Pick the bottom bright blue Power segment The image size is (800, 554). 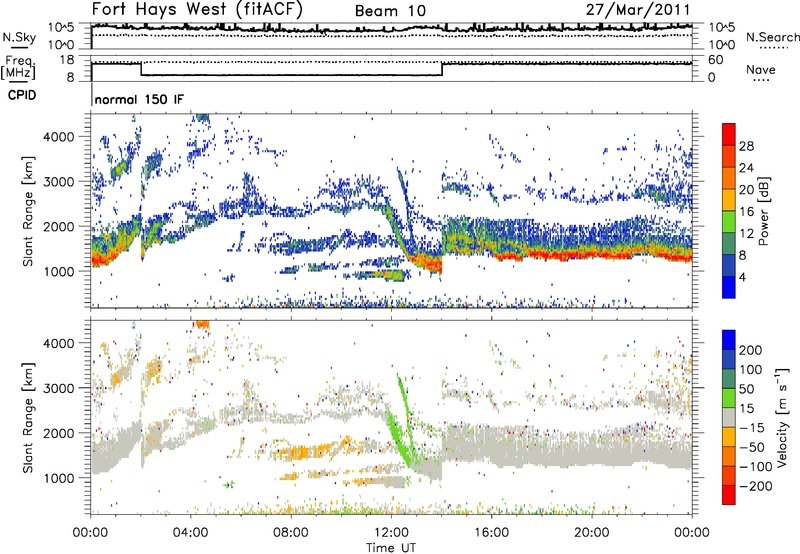729,287
